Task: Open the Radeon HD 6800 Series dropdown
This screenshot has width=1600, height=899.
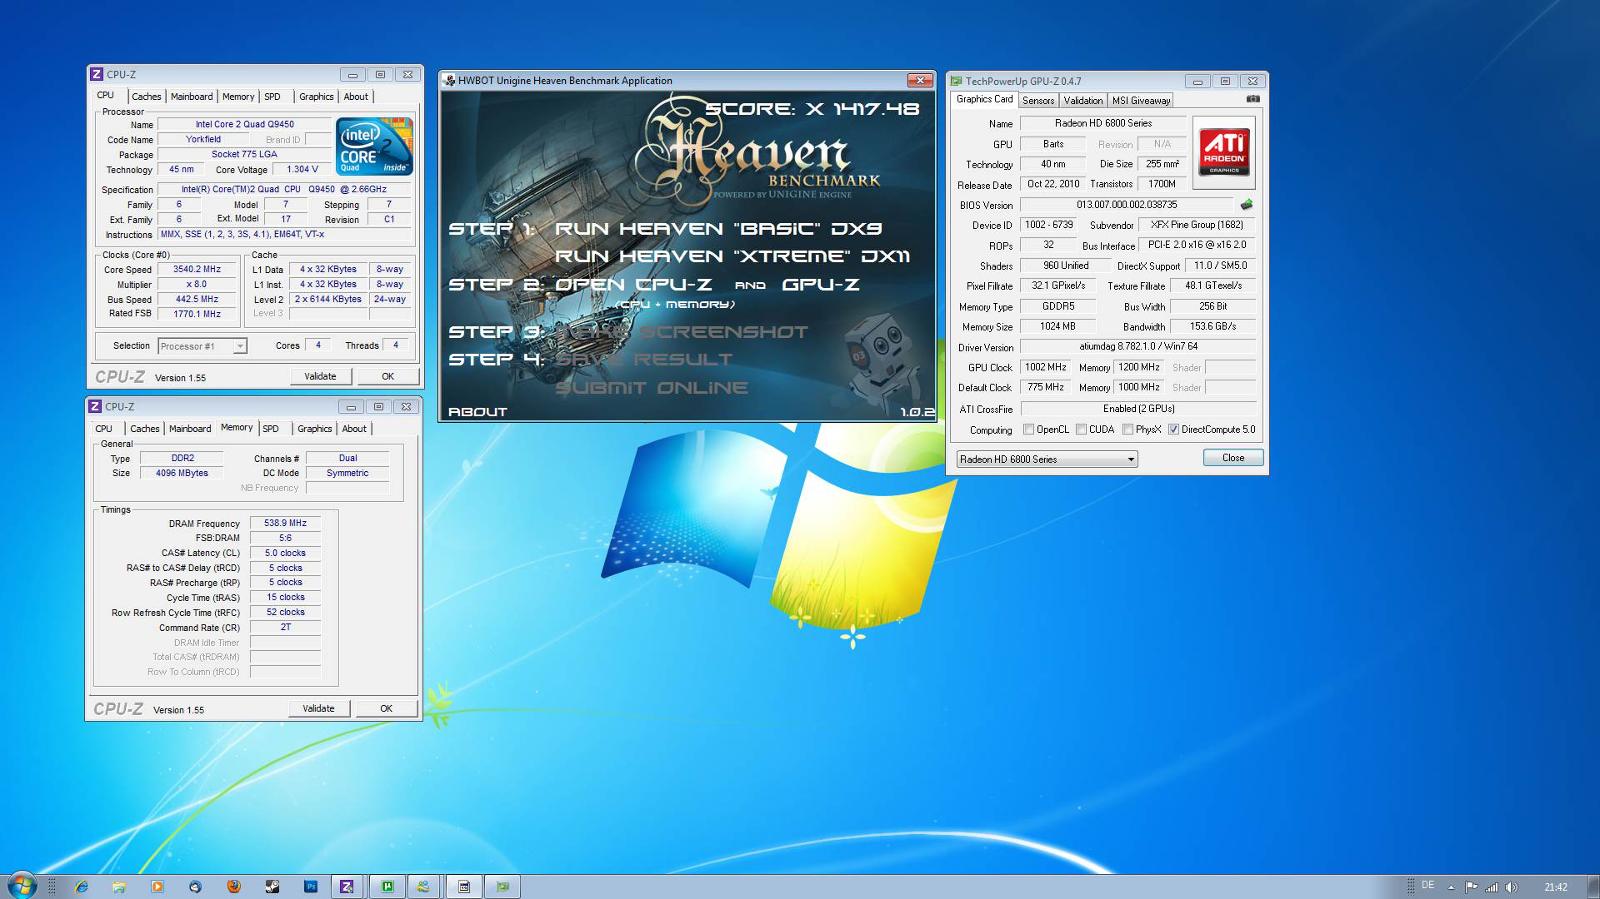Action: 1046,459
